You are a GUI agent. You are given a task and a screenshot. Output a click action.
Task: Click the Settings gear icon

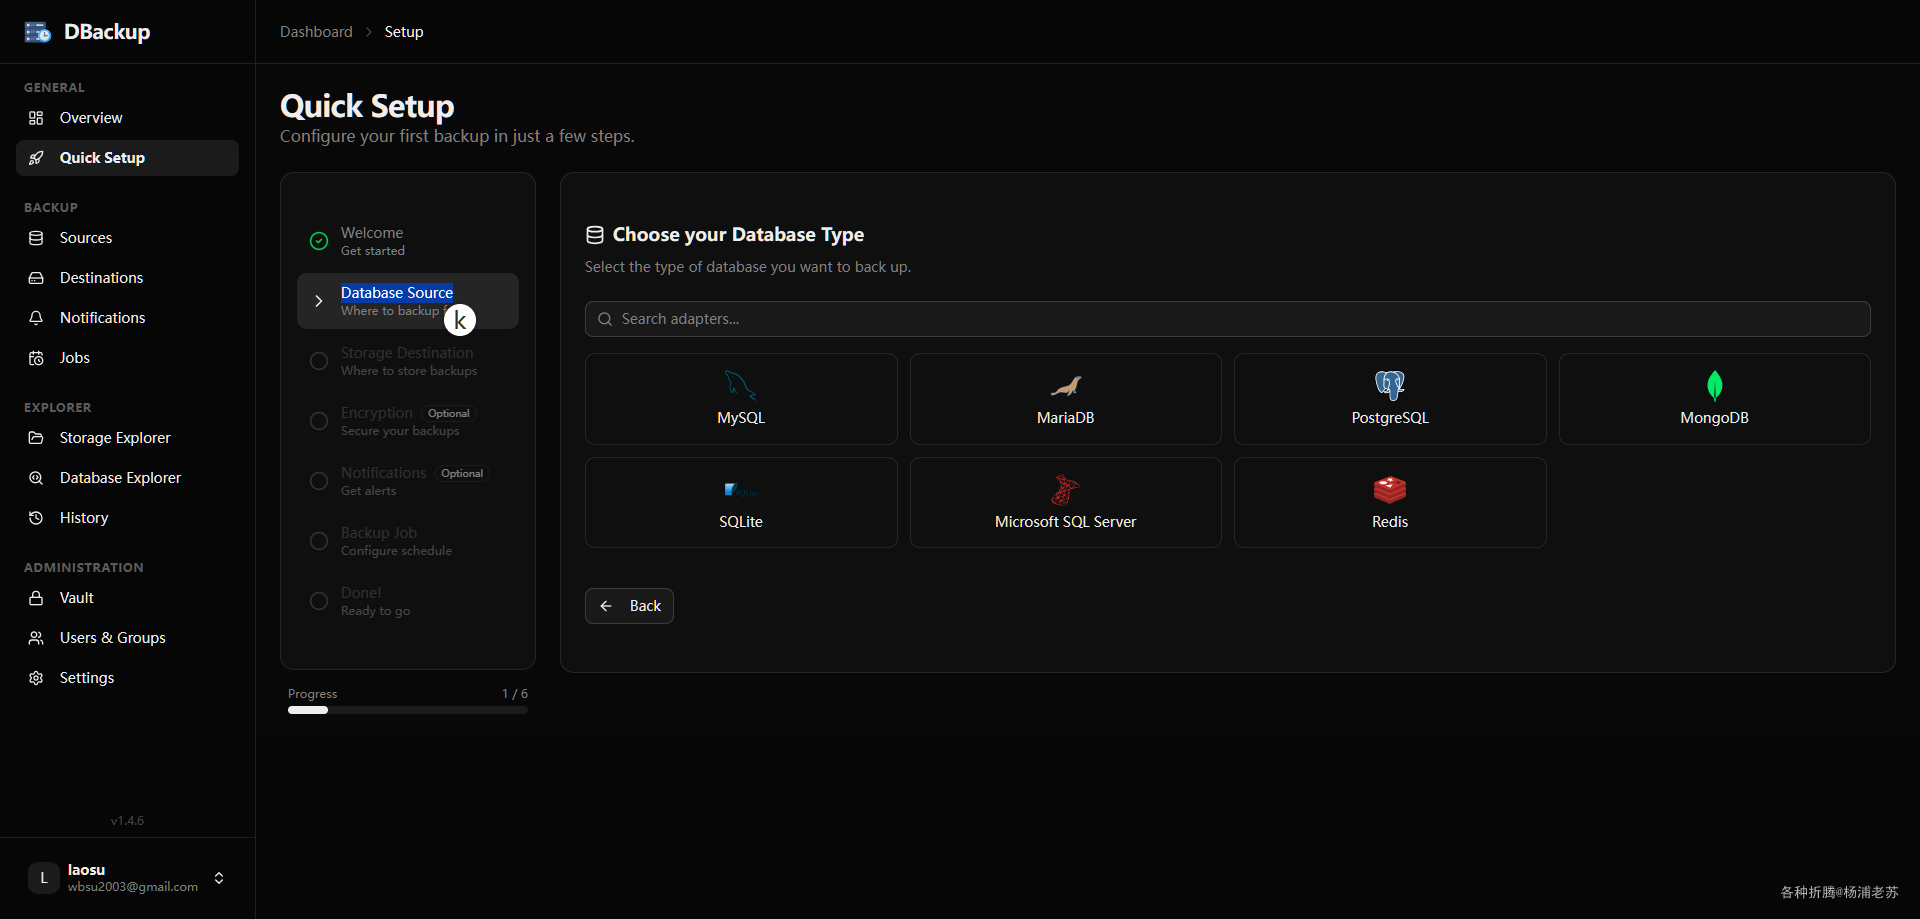point(36,678)
